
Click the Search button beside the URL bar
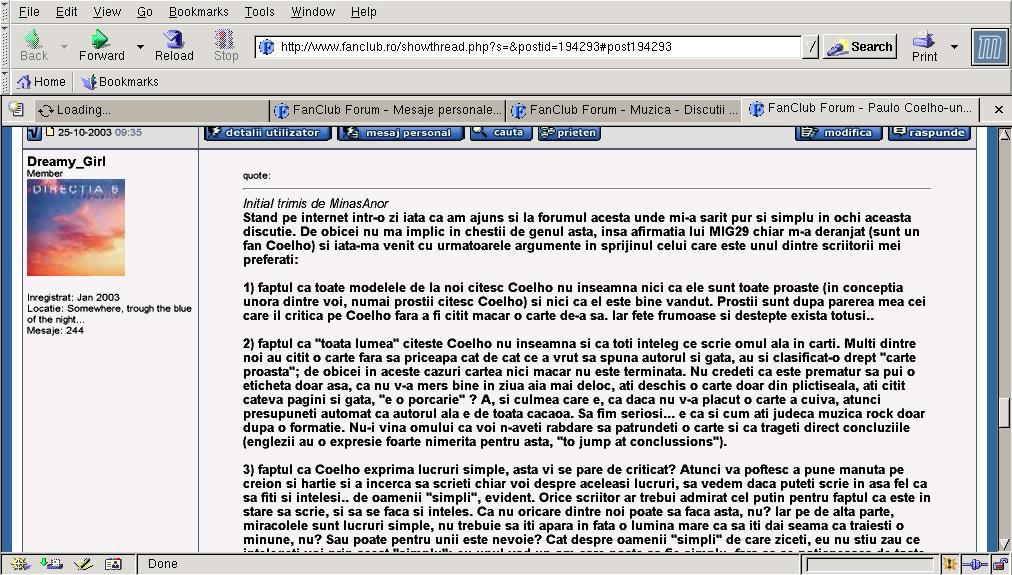click(860, 46)
